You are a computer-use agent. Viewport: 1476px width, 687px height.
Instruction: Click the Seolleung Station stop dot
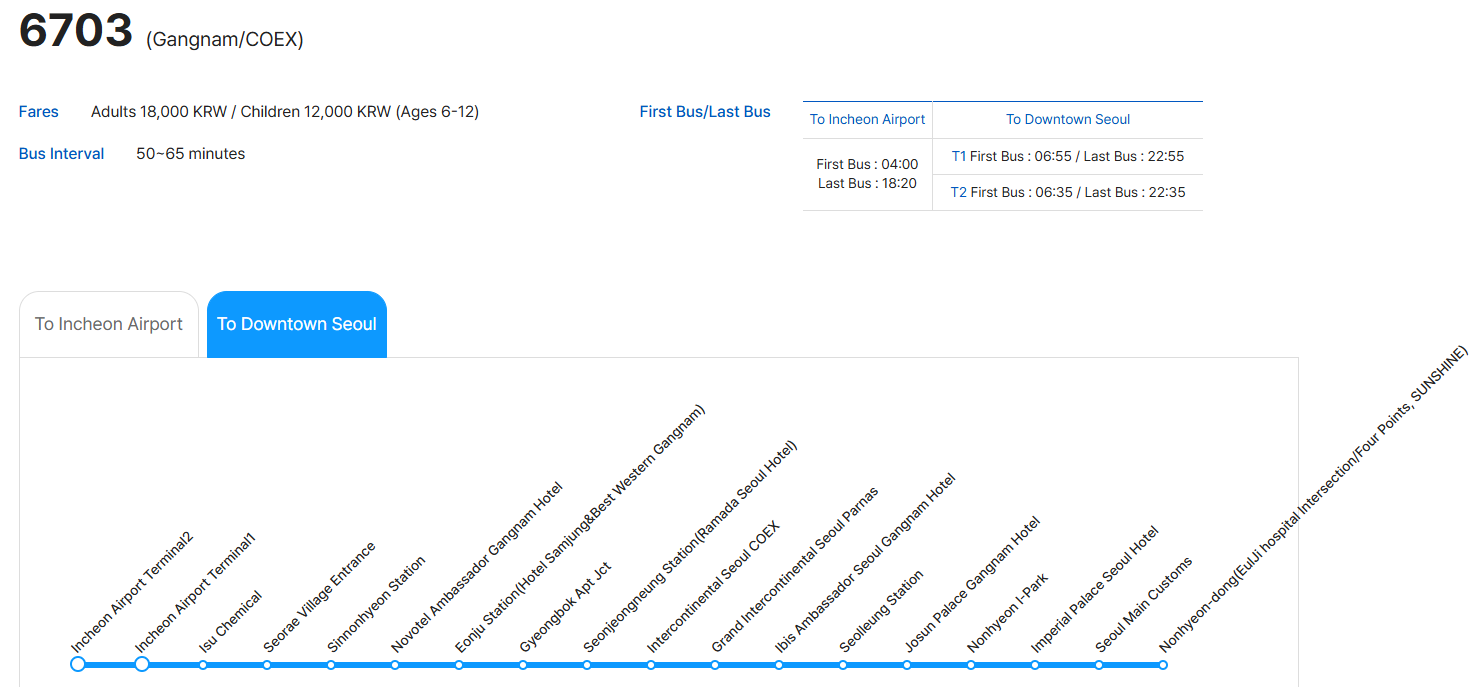click(x=843, y=665)
